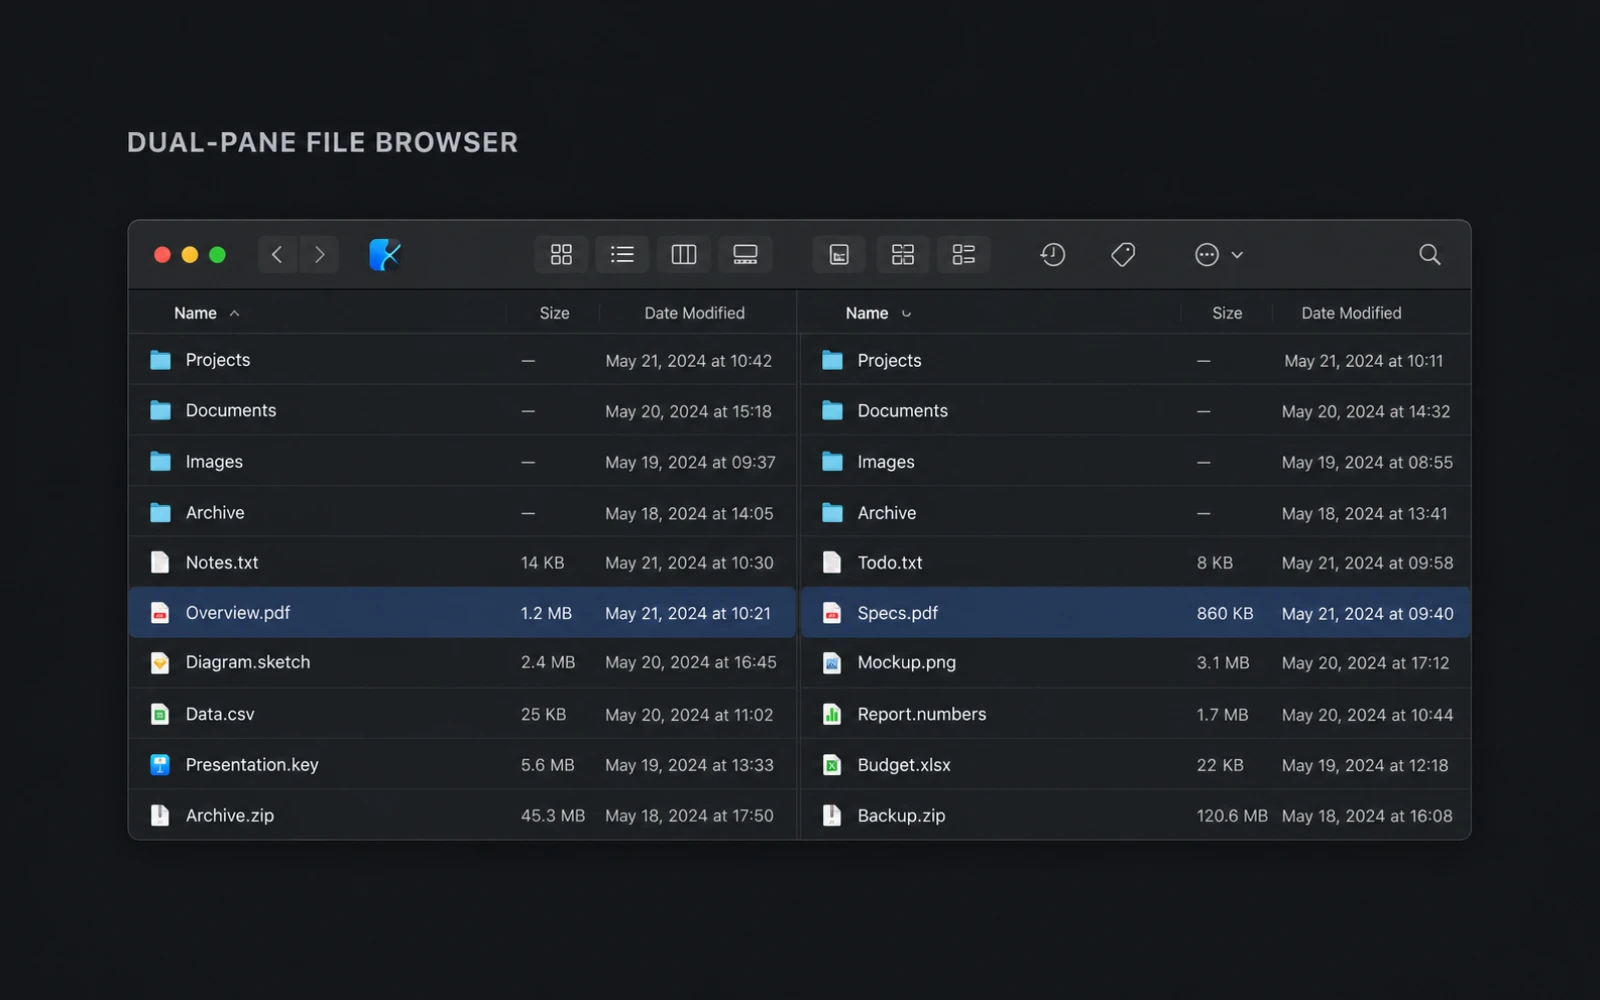Toggle left pane ascending sort arrow
This screenshot has width=1600, height=1000.
coord(234,313)
